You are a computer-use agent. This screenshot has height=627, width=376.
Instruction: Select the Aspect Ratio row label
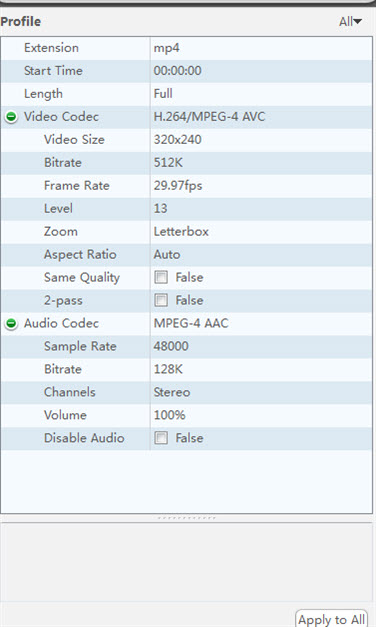(80, 255)
